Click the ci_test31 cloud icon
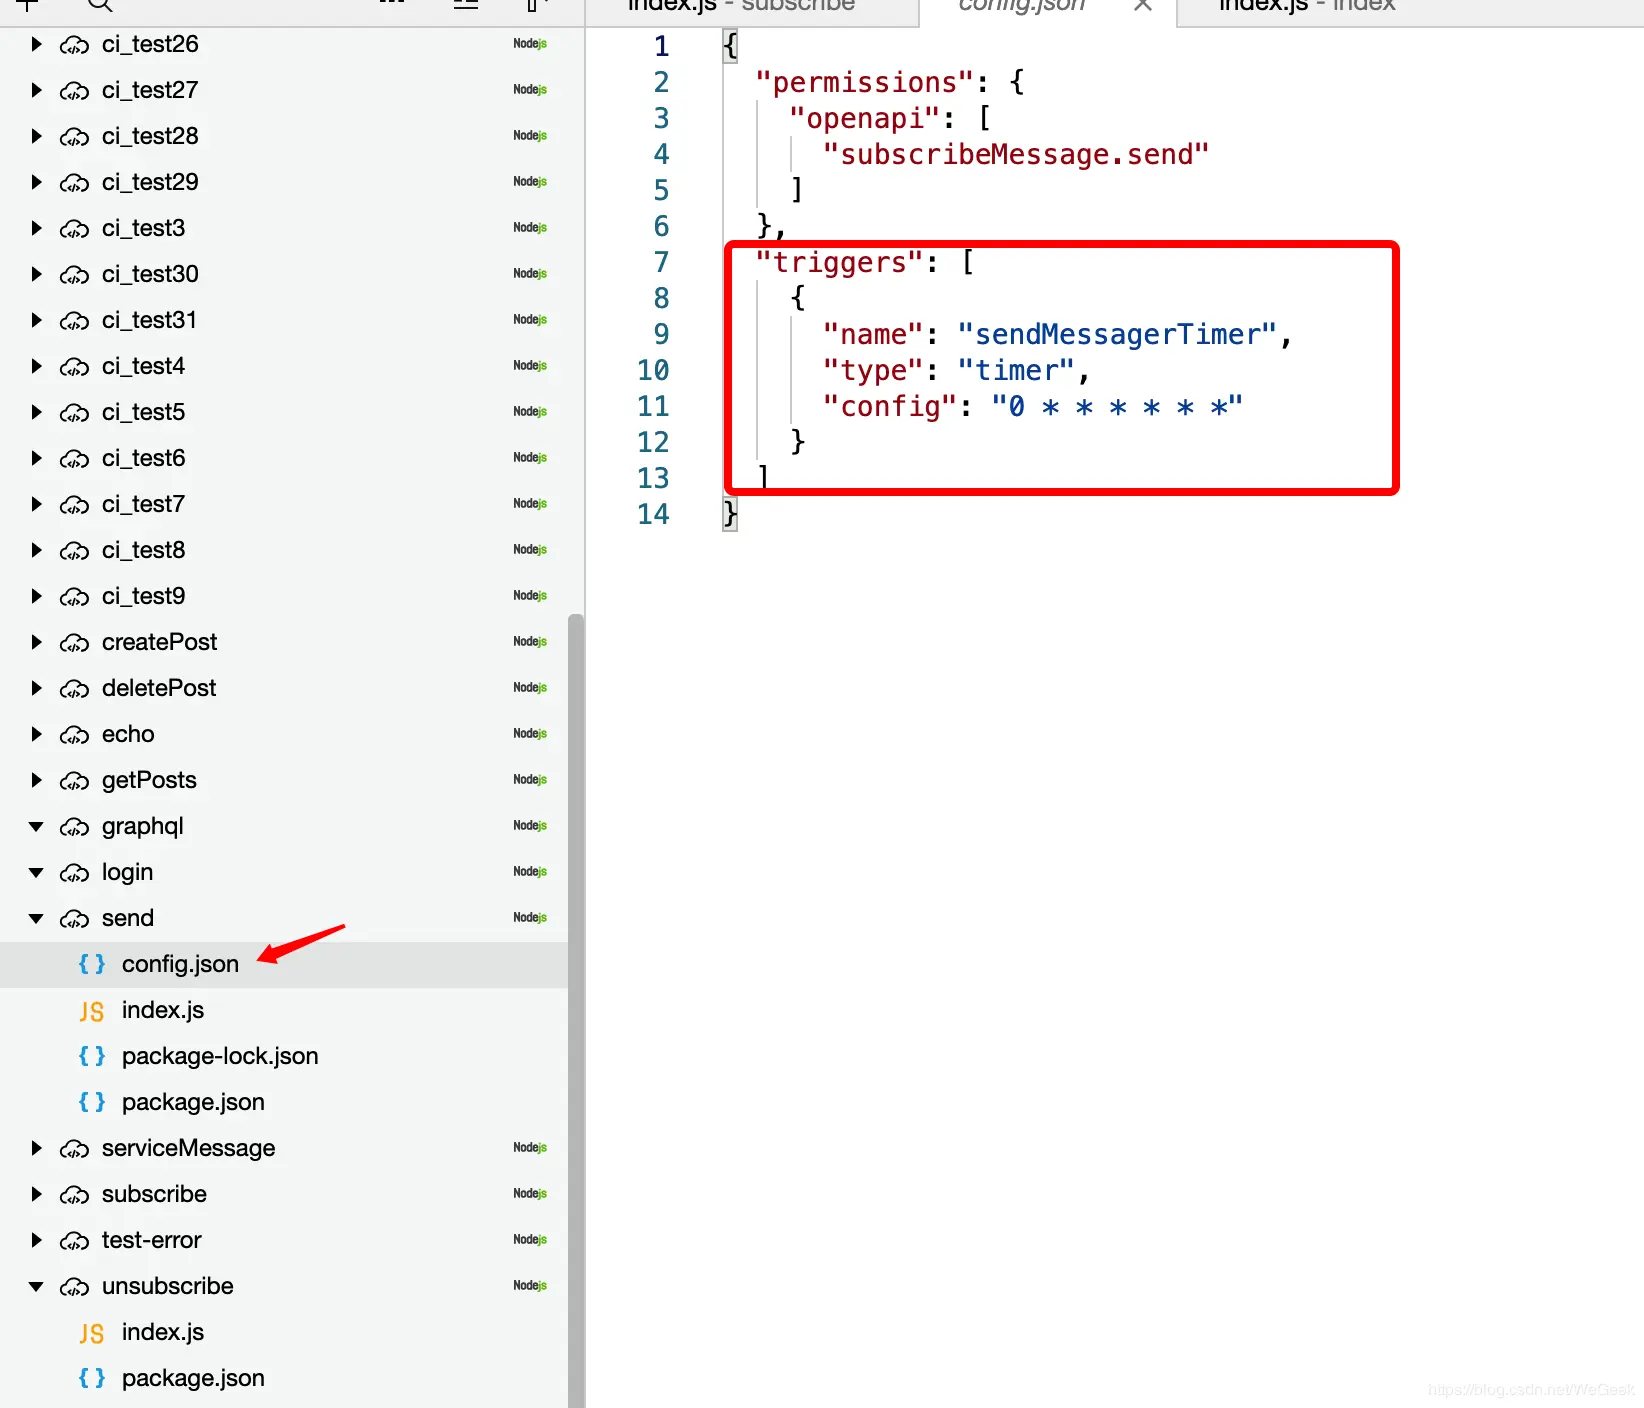 click(74, 321)
